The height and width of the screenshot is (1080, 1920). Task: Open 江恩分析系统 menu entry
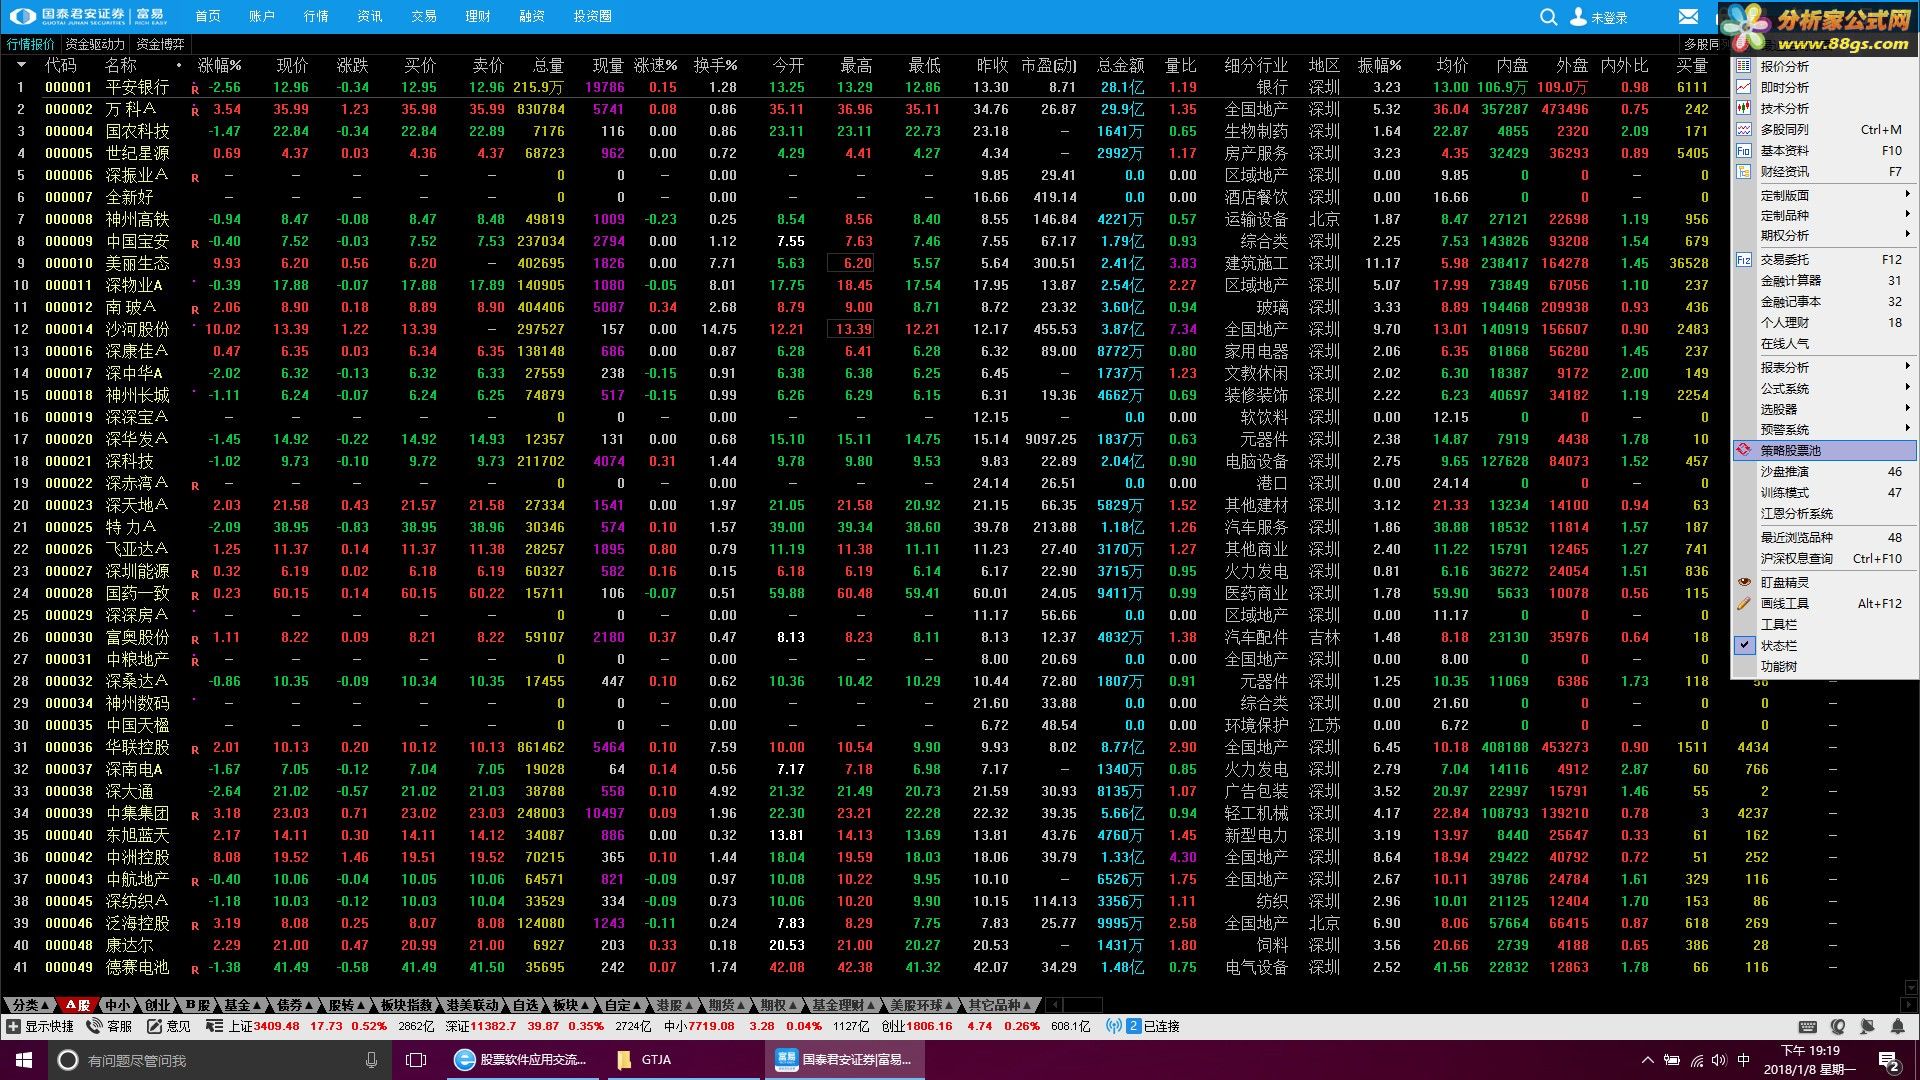1824,513
